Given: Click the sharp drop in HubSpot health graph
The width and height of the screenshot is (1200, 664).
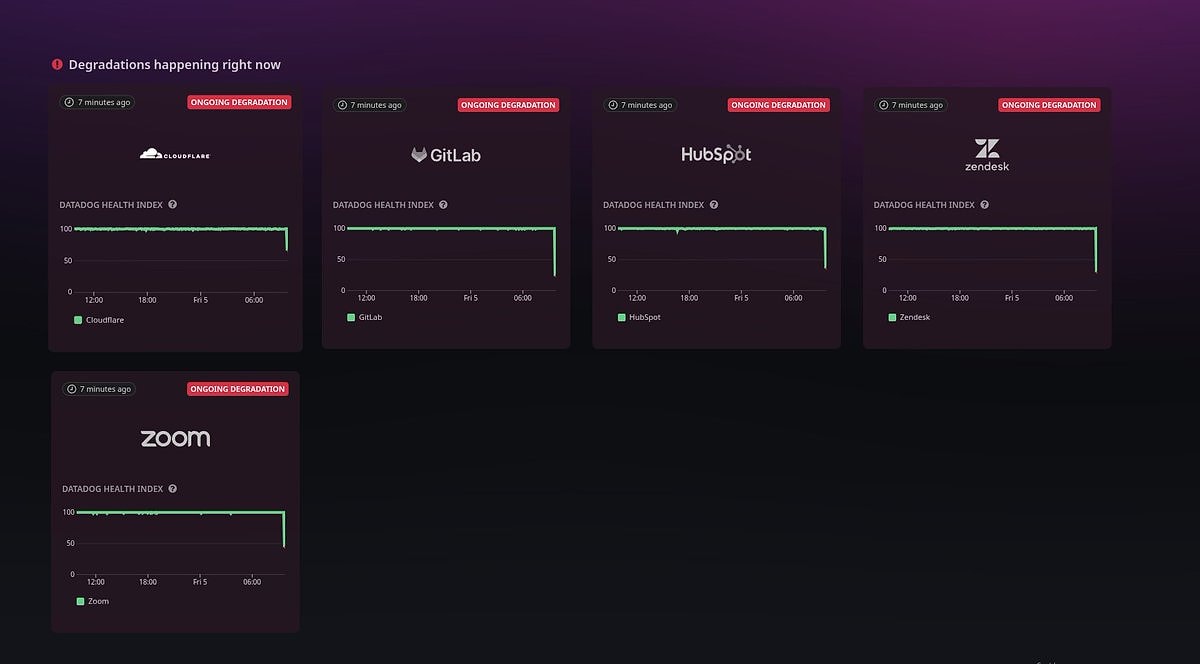Looking at the screenshot, I should [825, 248].
